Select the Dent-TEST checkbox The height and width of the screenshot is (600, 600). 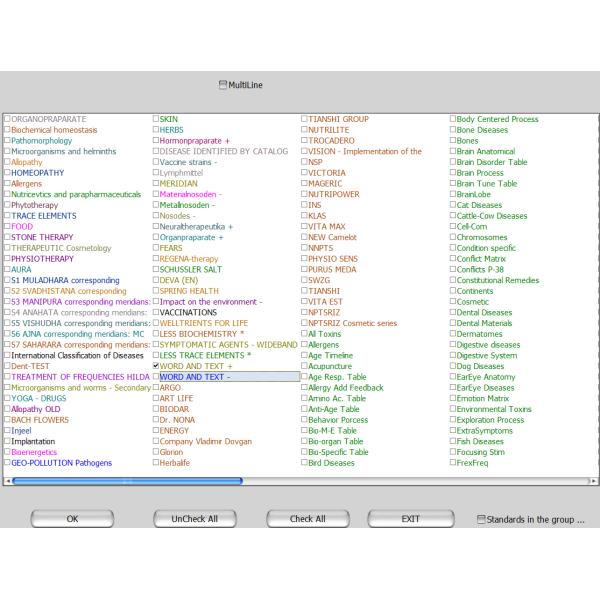click(x=7, y=366)
